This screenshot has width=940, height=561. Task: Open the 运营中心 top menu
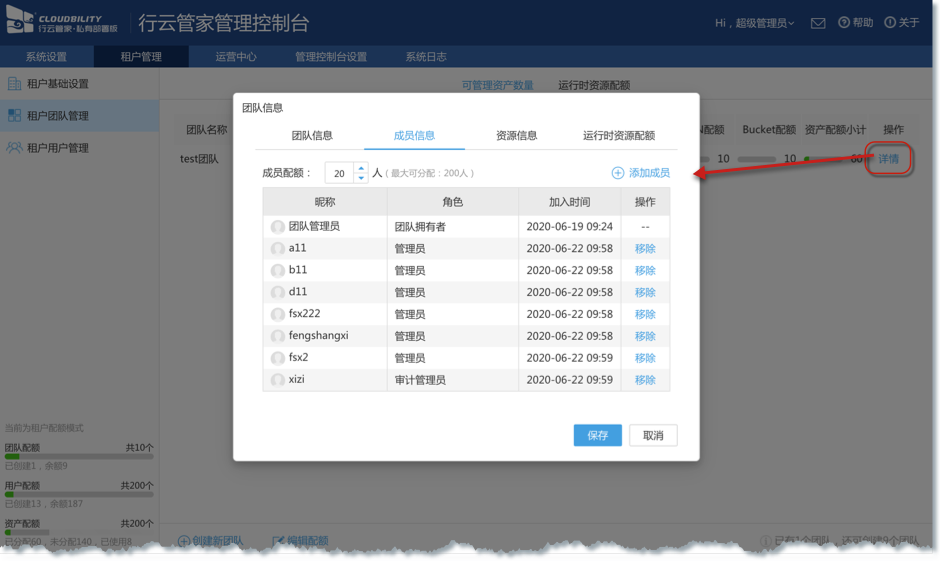236,57
